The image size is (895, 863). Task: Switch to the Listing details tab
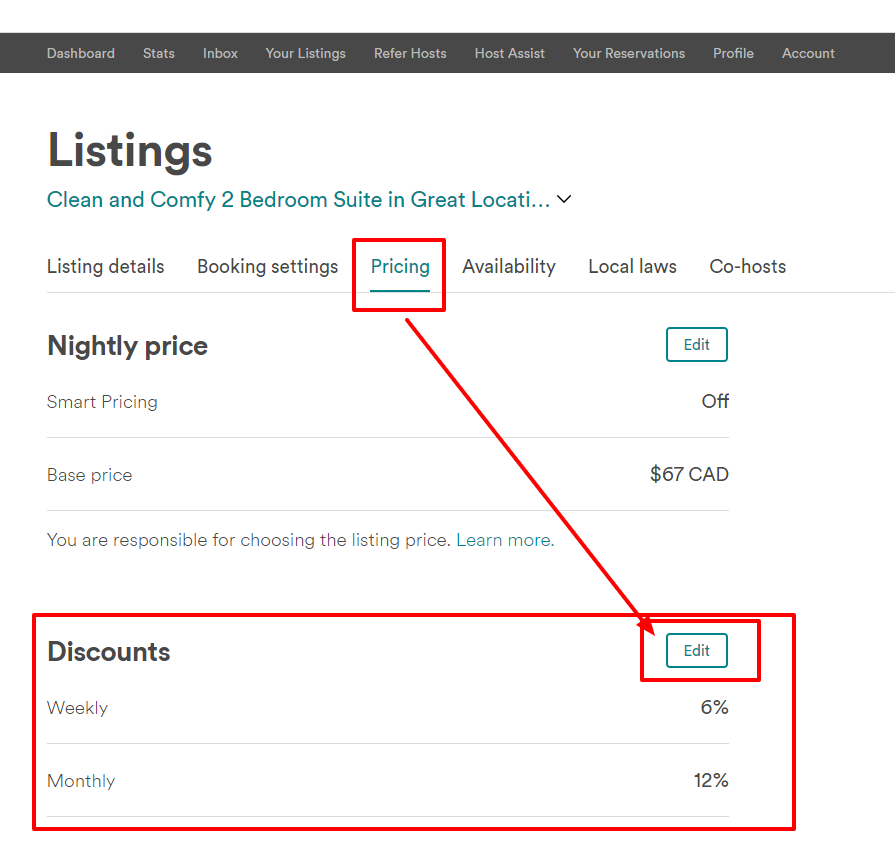tap(105, 266)
